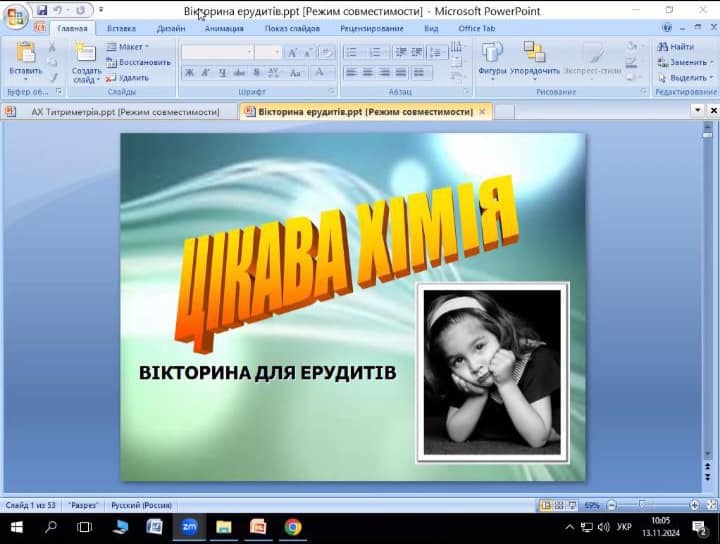720x544 pixels.
Task: Open the Фигуры shapes gallery
Action: [492, 54]
